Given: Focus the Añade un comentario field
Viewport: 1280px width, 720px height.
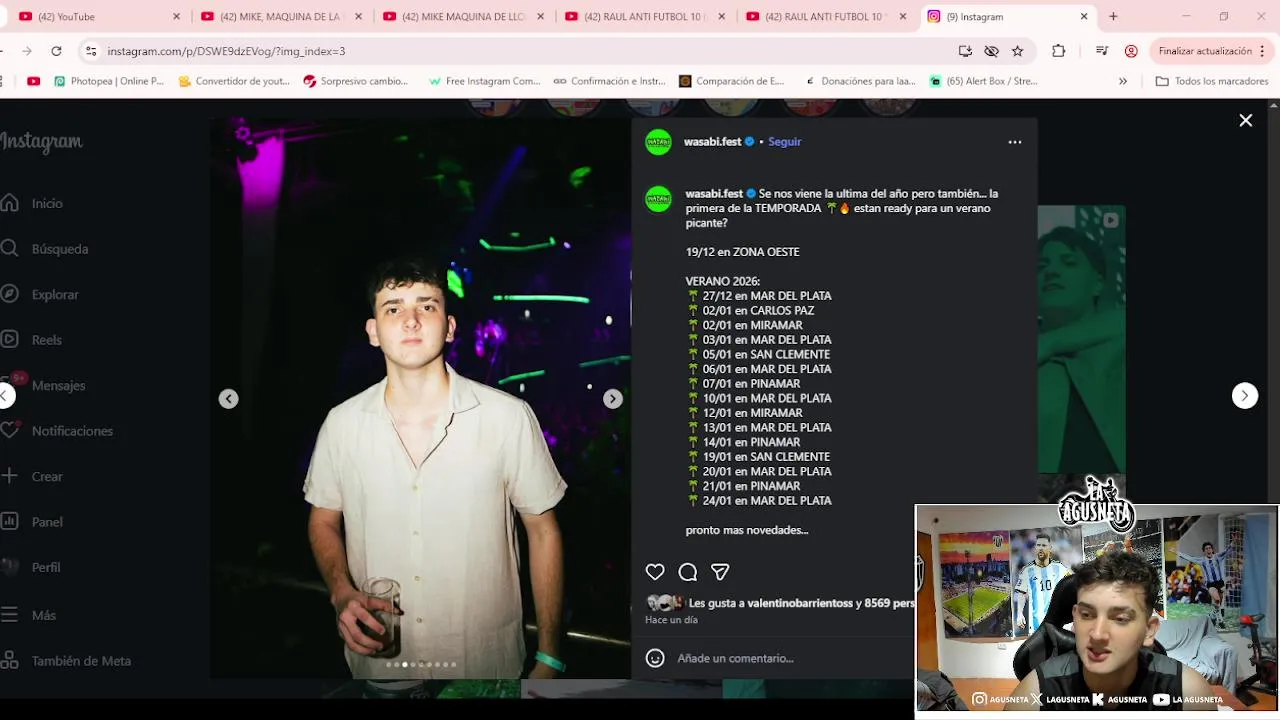Looking at the screenshot, I should point(790,658).
